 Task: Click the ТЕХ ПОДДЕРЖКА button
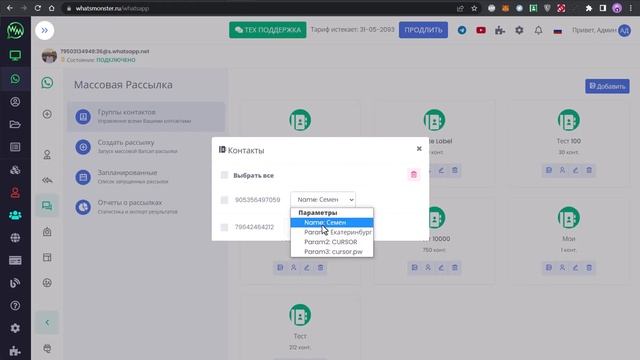[x=268, y=30]
